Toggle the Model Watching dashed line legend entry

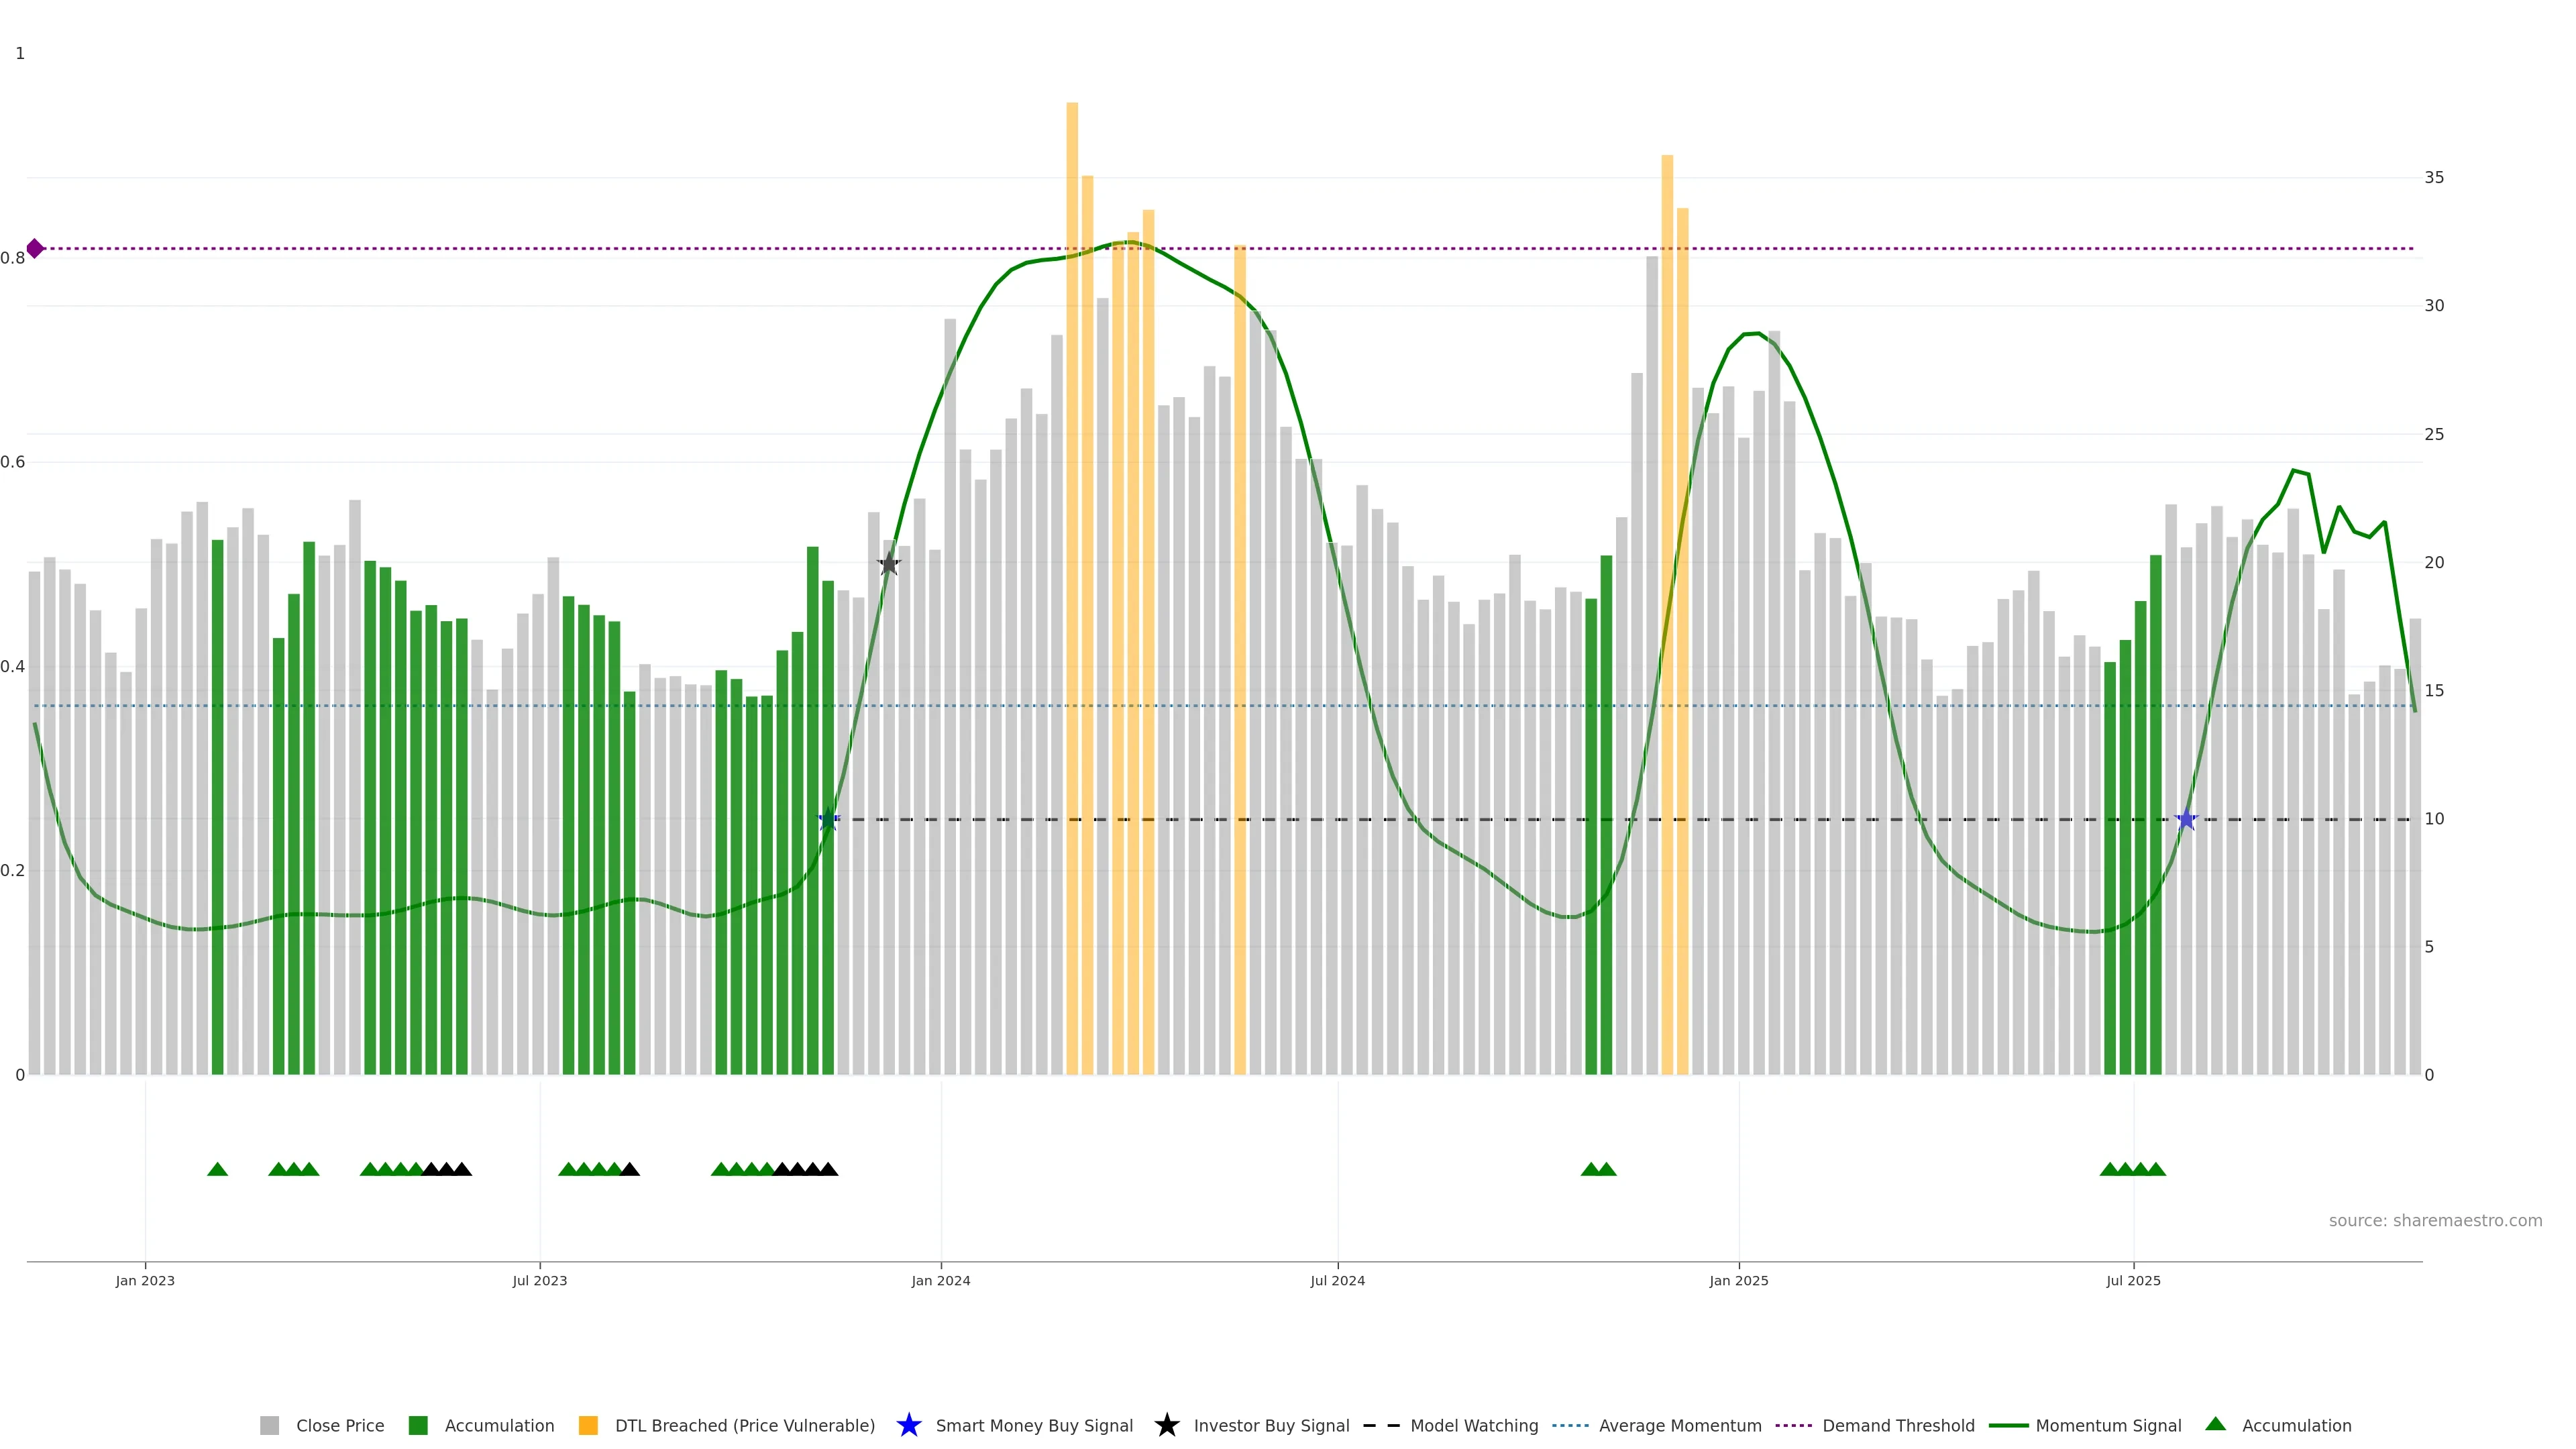pos(1473,1425)
